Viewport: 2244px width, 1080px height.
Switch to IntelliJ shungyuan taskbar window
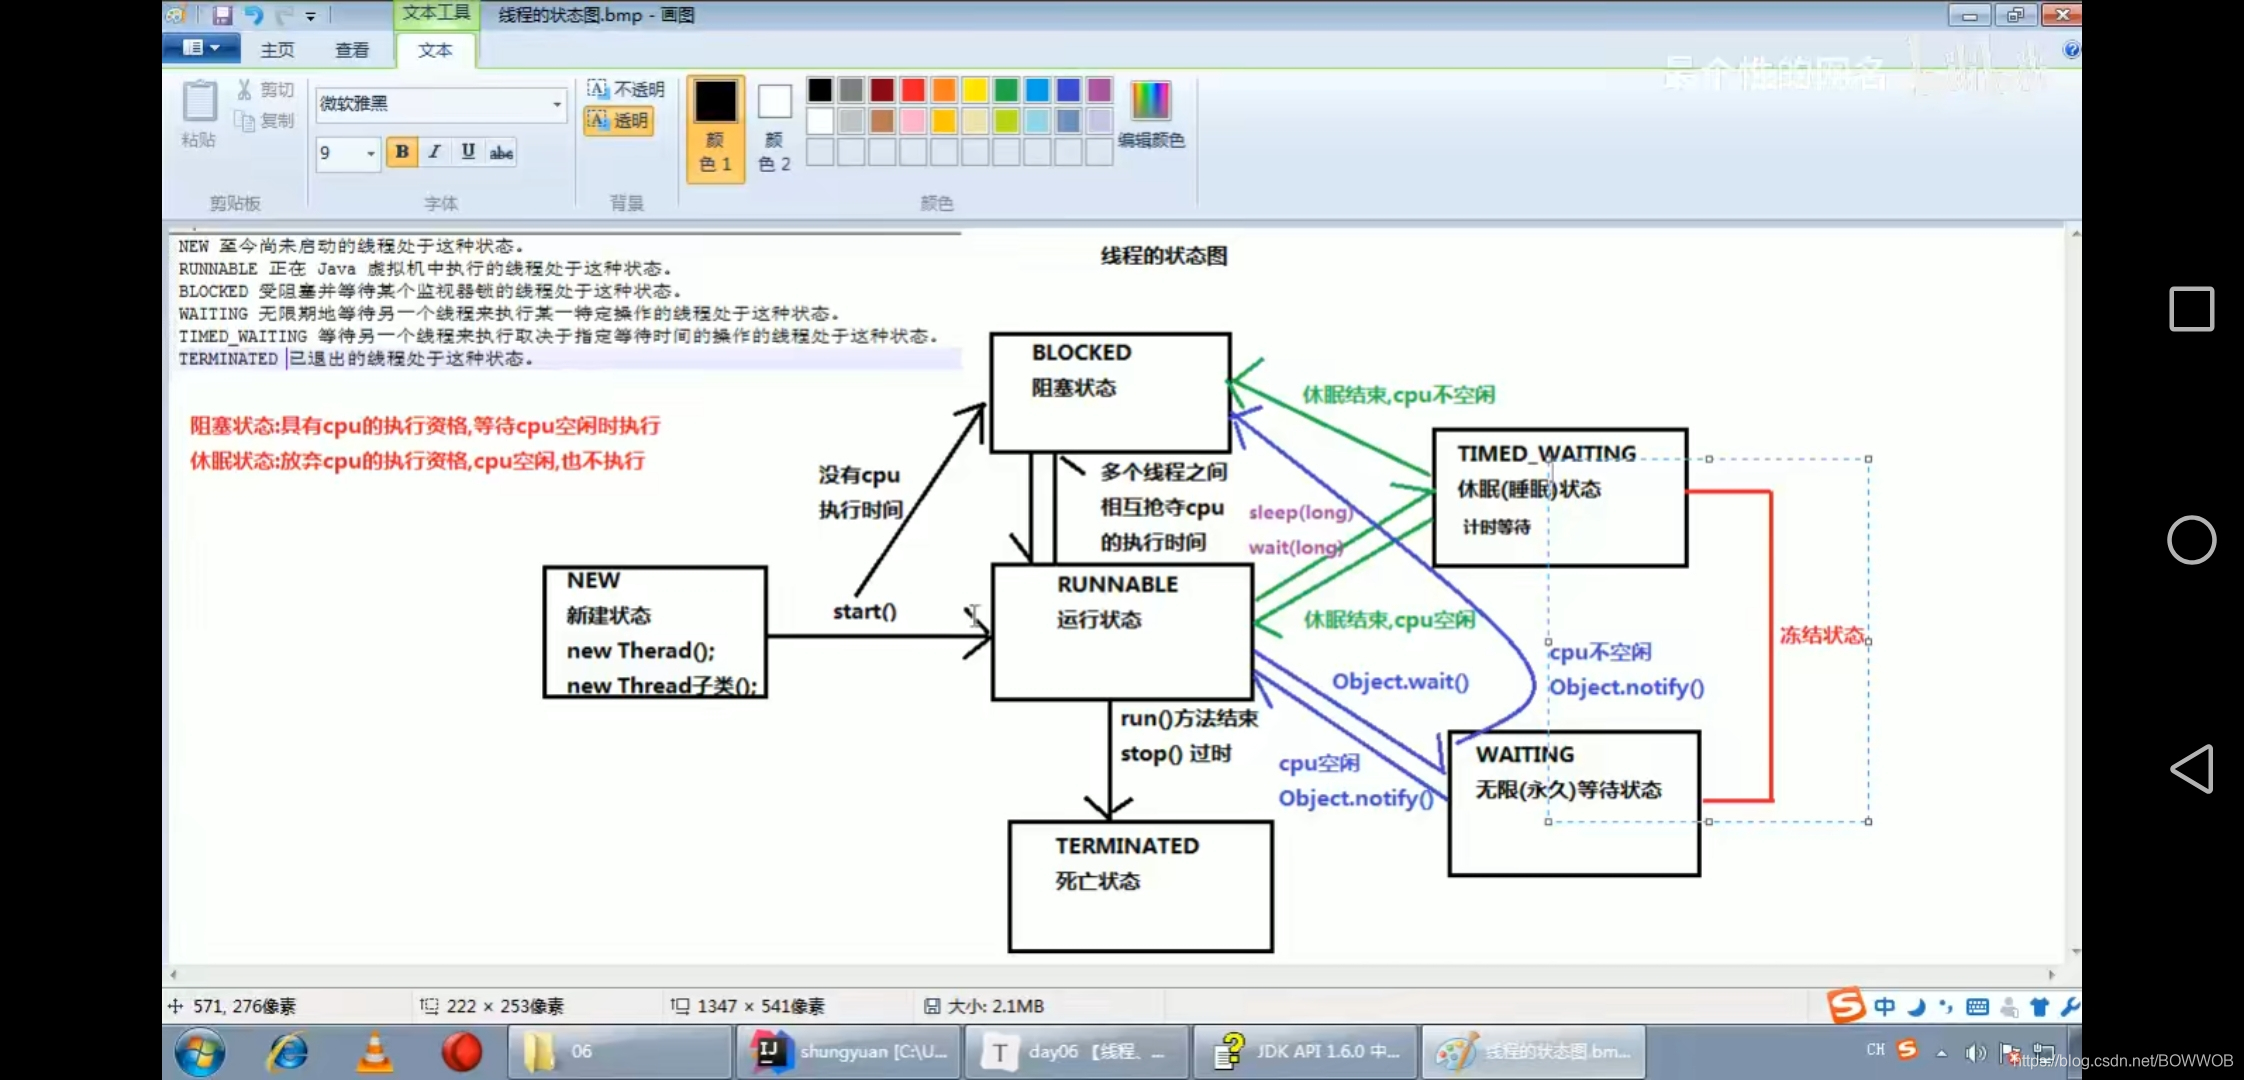[849, 1052]
